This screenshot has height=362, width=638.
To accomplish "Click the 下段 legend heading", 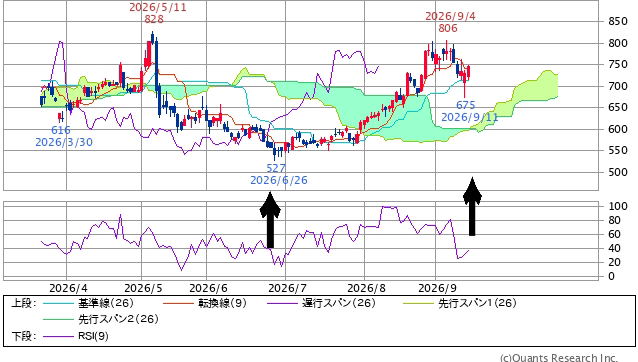I will (x=24, y=336).
